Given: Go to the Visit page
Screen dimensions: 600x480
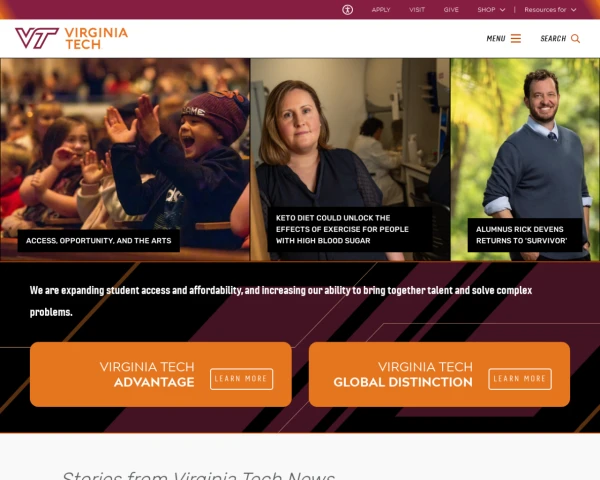Looking at the screenshot, I should pyautogui.click(x=417, y=10).
